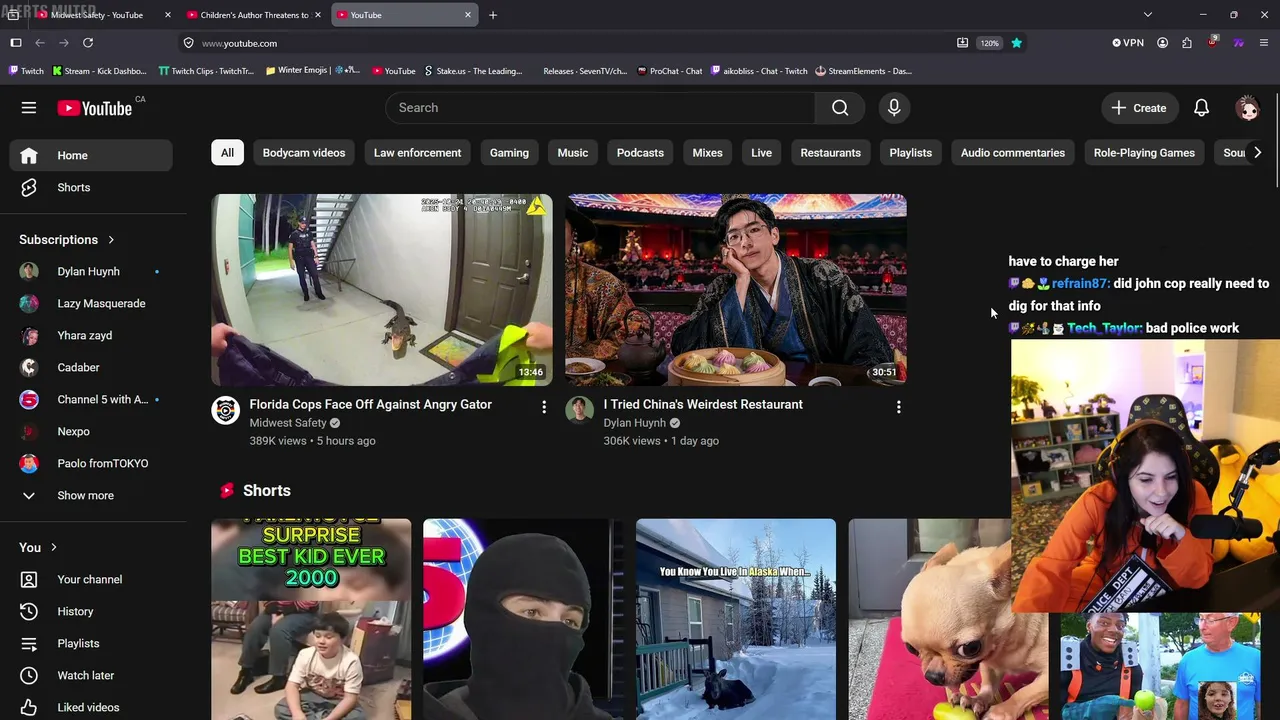Open Dylan Huynh channel avatar beside video

click(579, 410)
